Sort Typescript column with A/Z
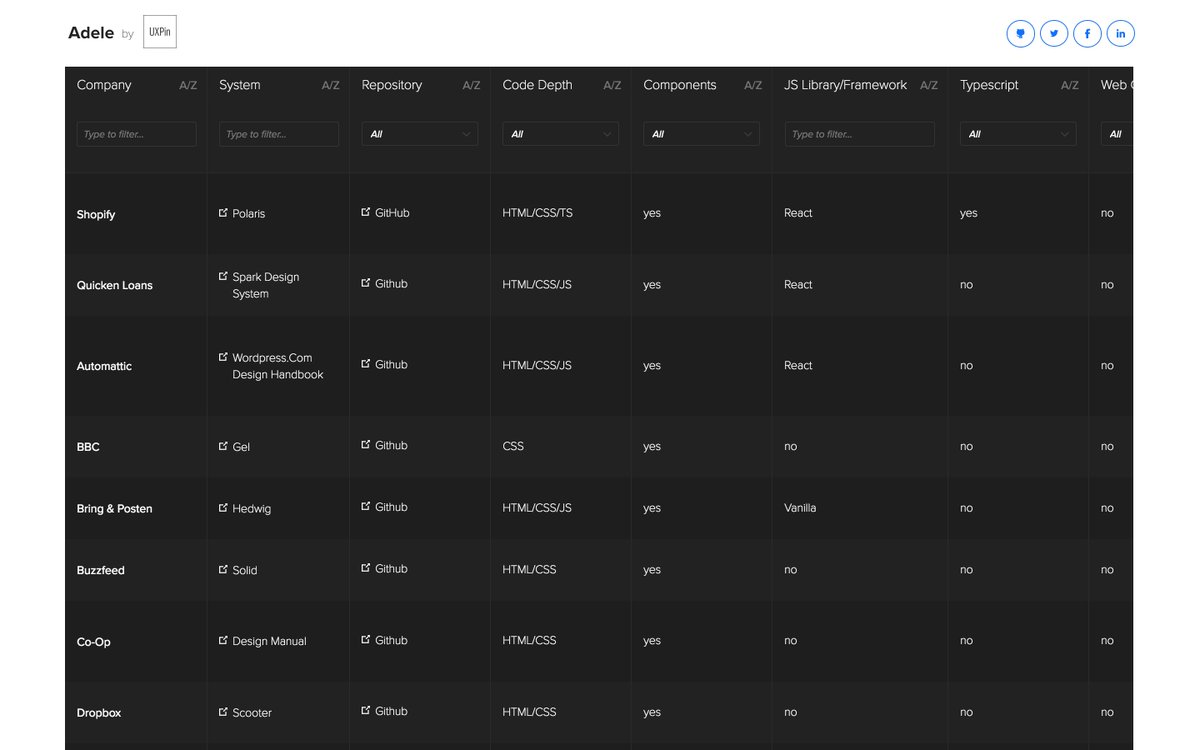1200x750 pixels. click(1070, 86)
